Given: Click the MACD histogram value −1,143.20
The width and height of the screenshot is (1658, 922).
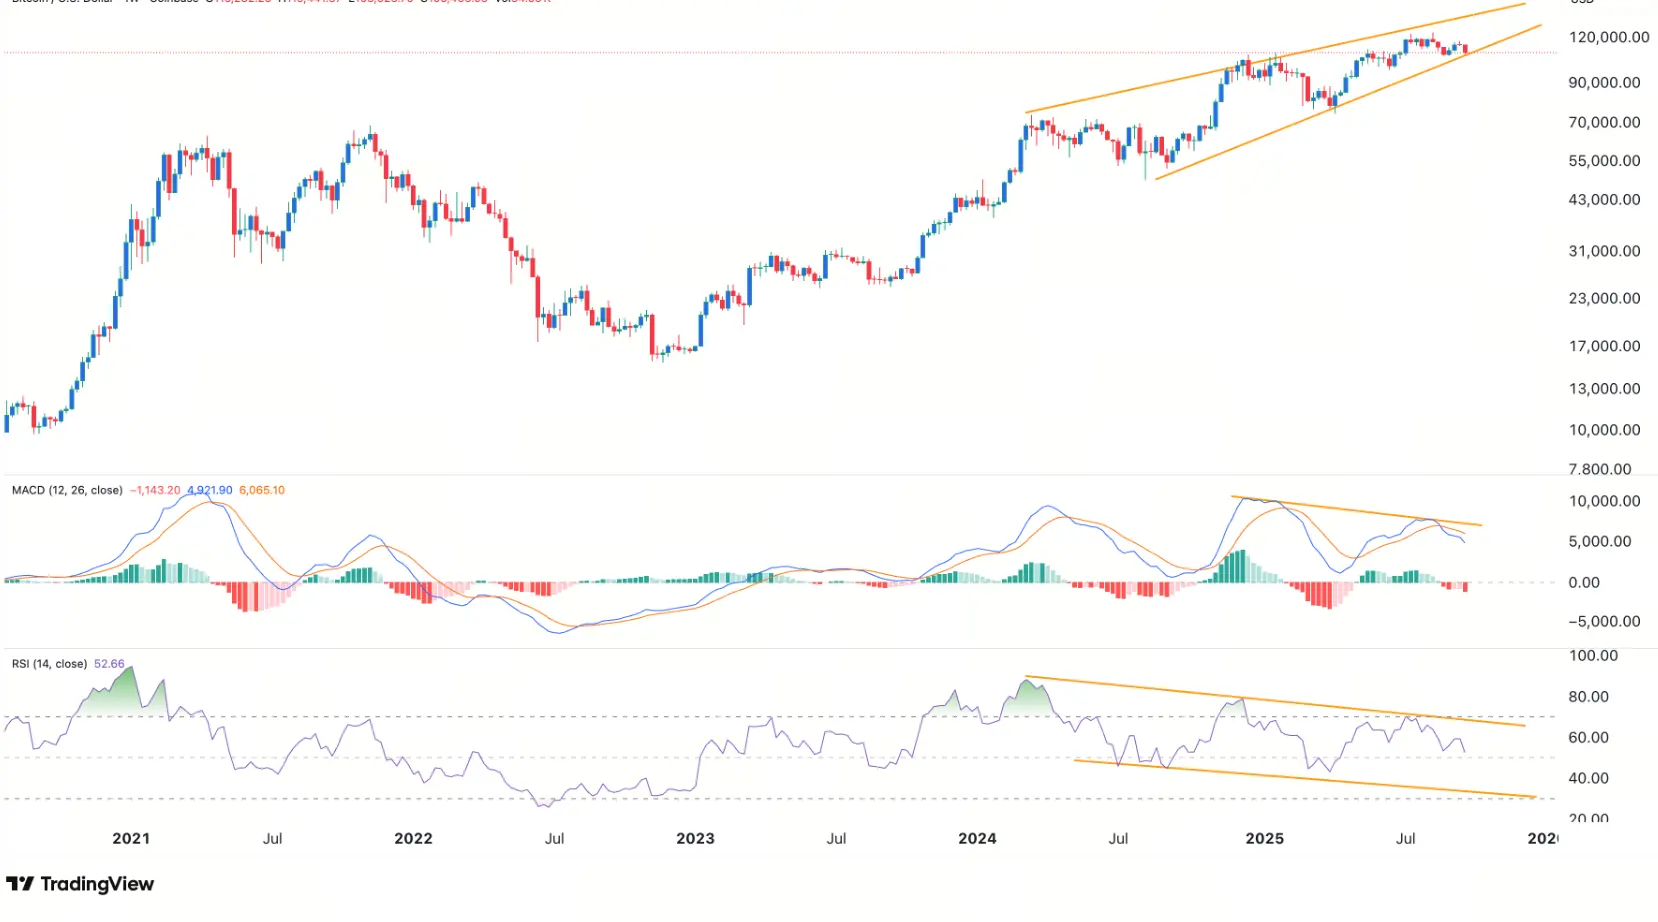Looking at the screenshot, I should [155, 490].
